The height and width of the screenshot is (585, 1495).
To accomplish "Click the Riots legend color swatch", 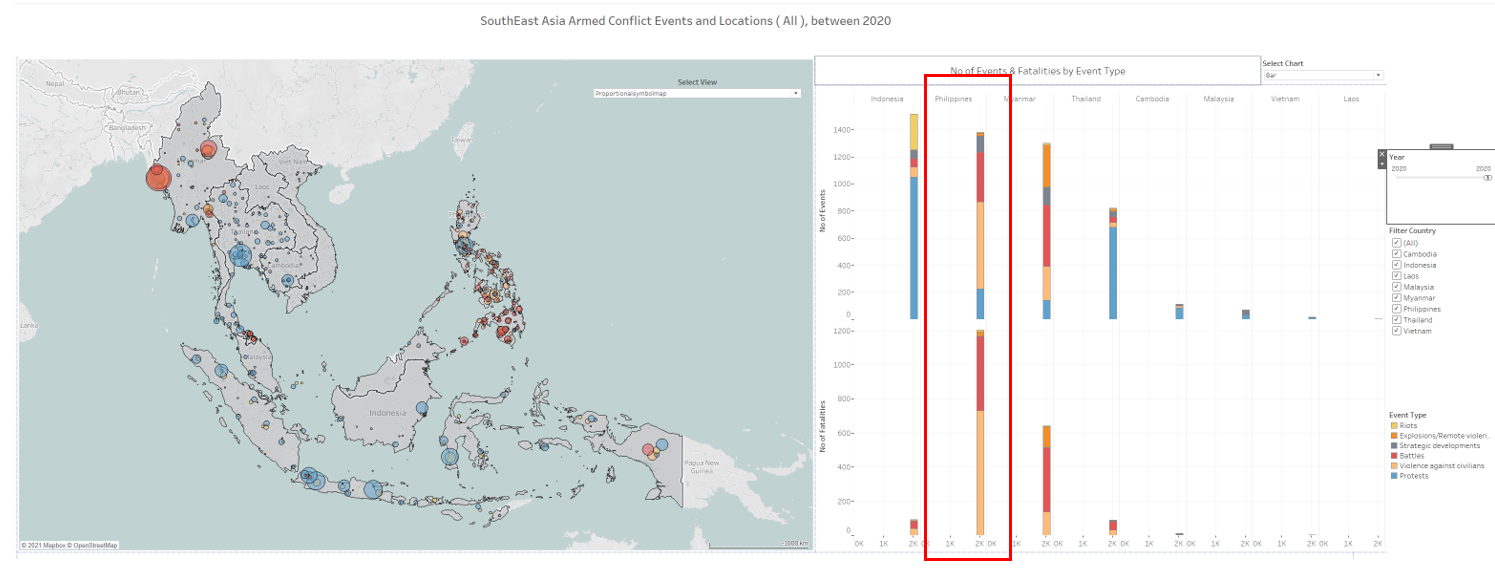I will 1392,426.
